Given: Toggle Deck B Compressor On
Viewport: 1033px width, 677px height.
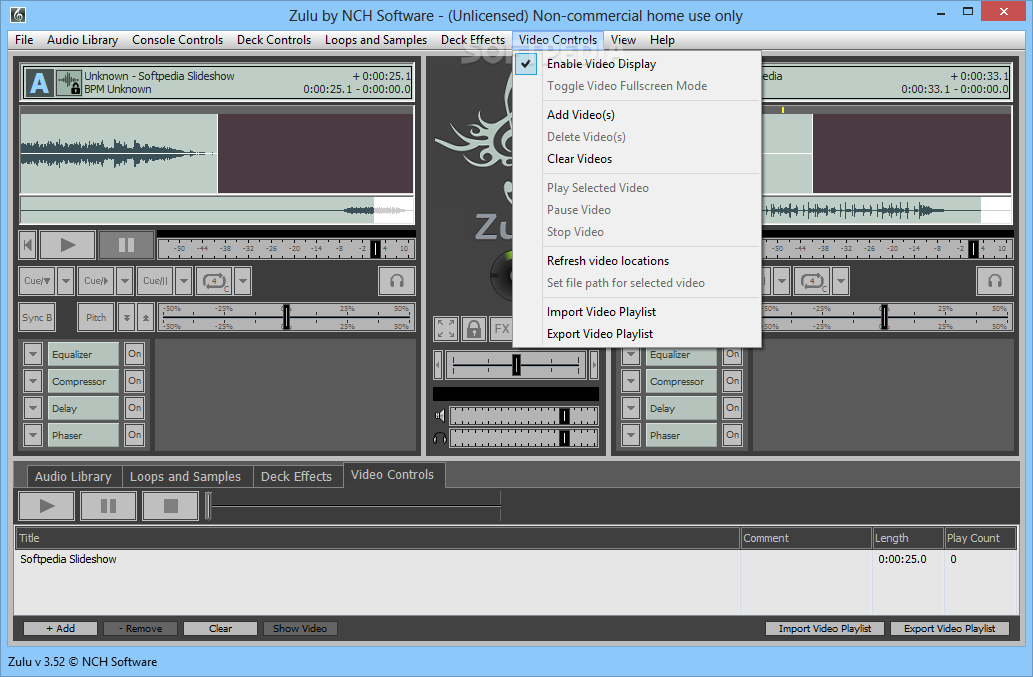Looking at the screenshot, I should [x=733, y=381].
